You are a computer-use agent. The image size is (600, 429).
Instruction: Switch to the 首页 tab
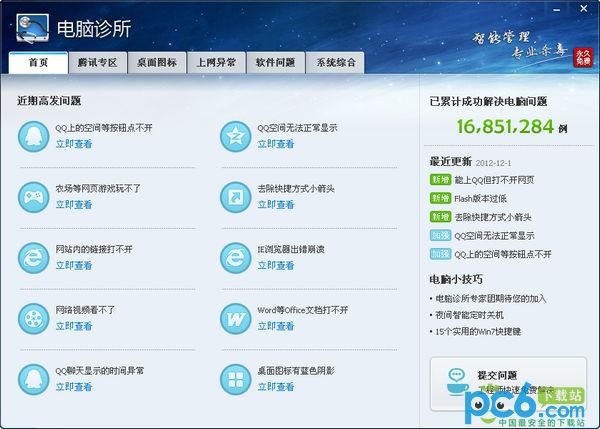[38, 63]
